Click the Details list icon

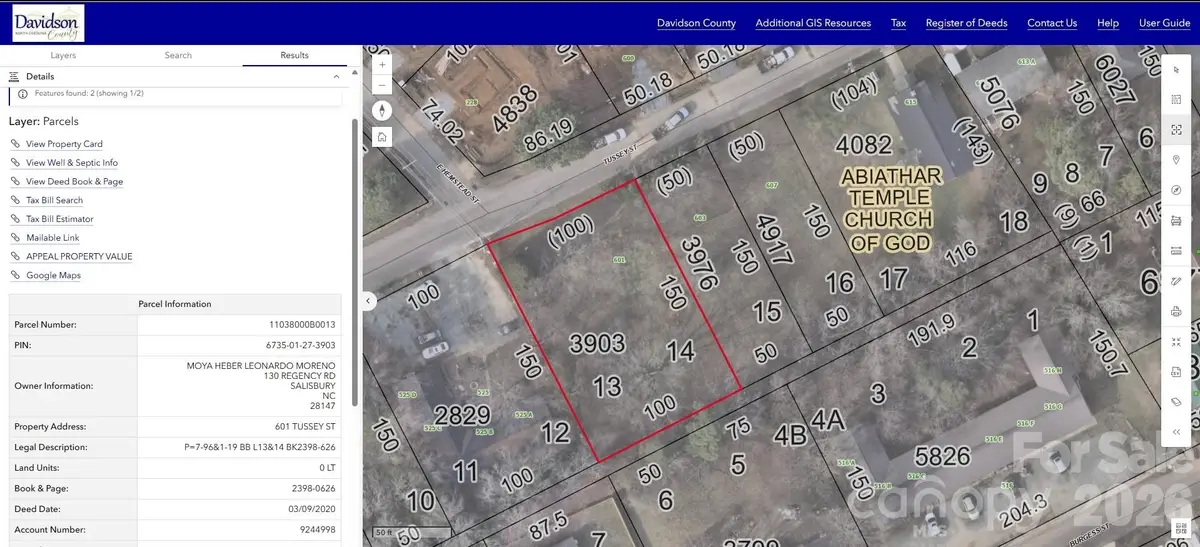click(15, 76)
